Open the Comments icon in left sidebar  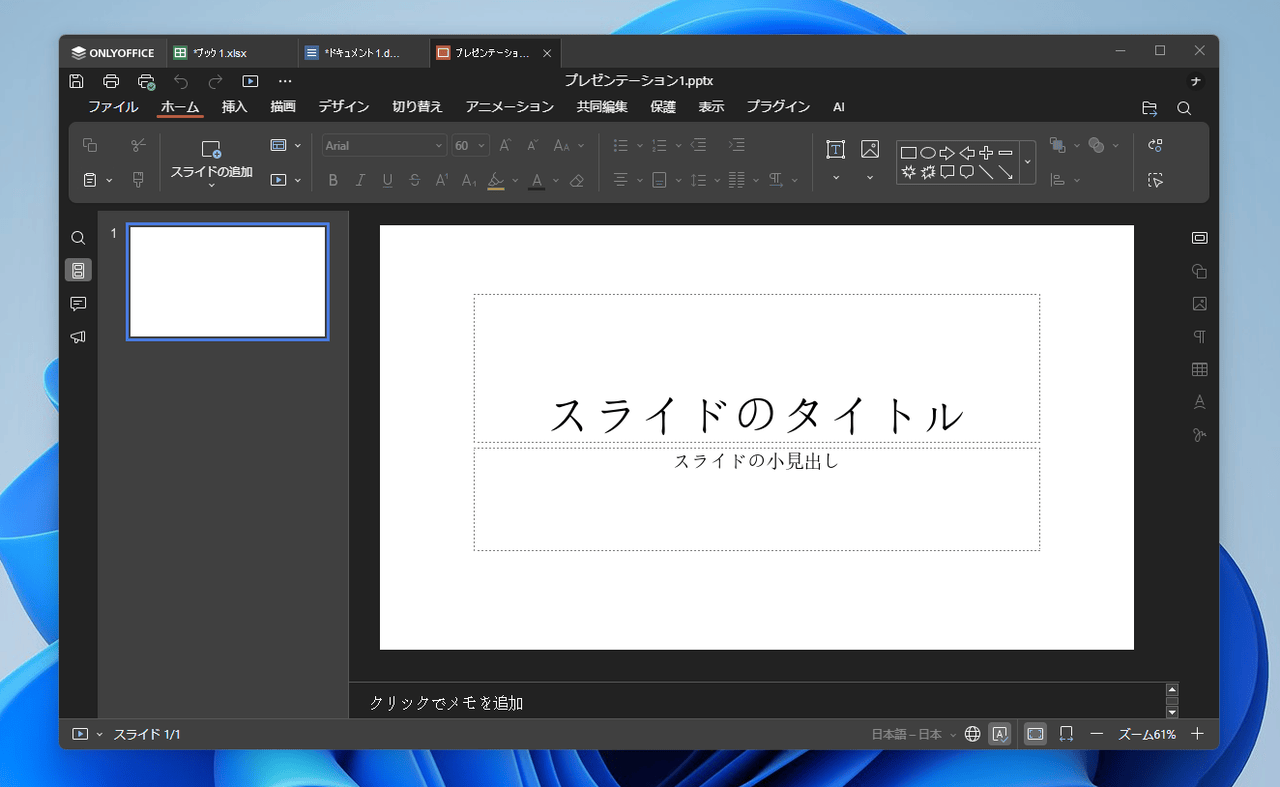click(x=78, y=303)
